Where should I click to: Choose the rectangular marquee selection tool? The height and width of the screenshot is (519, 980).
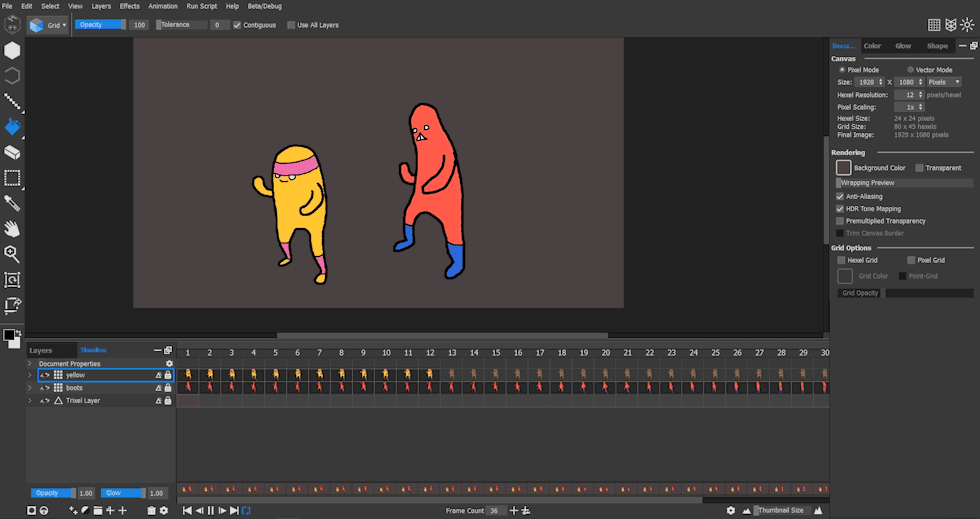tap(13, 178)
